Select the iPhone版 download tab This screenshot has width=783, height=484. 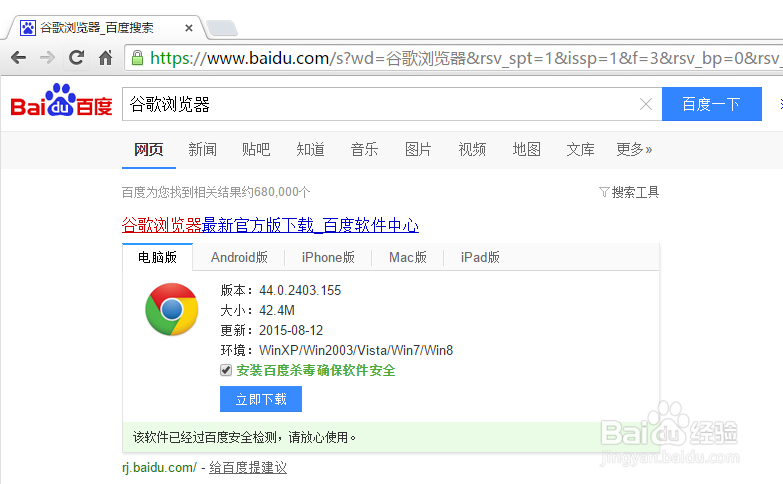click(x=328, y=257)
